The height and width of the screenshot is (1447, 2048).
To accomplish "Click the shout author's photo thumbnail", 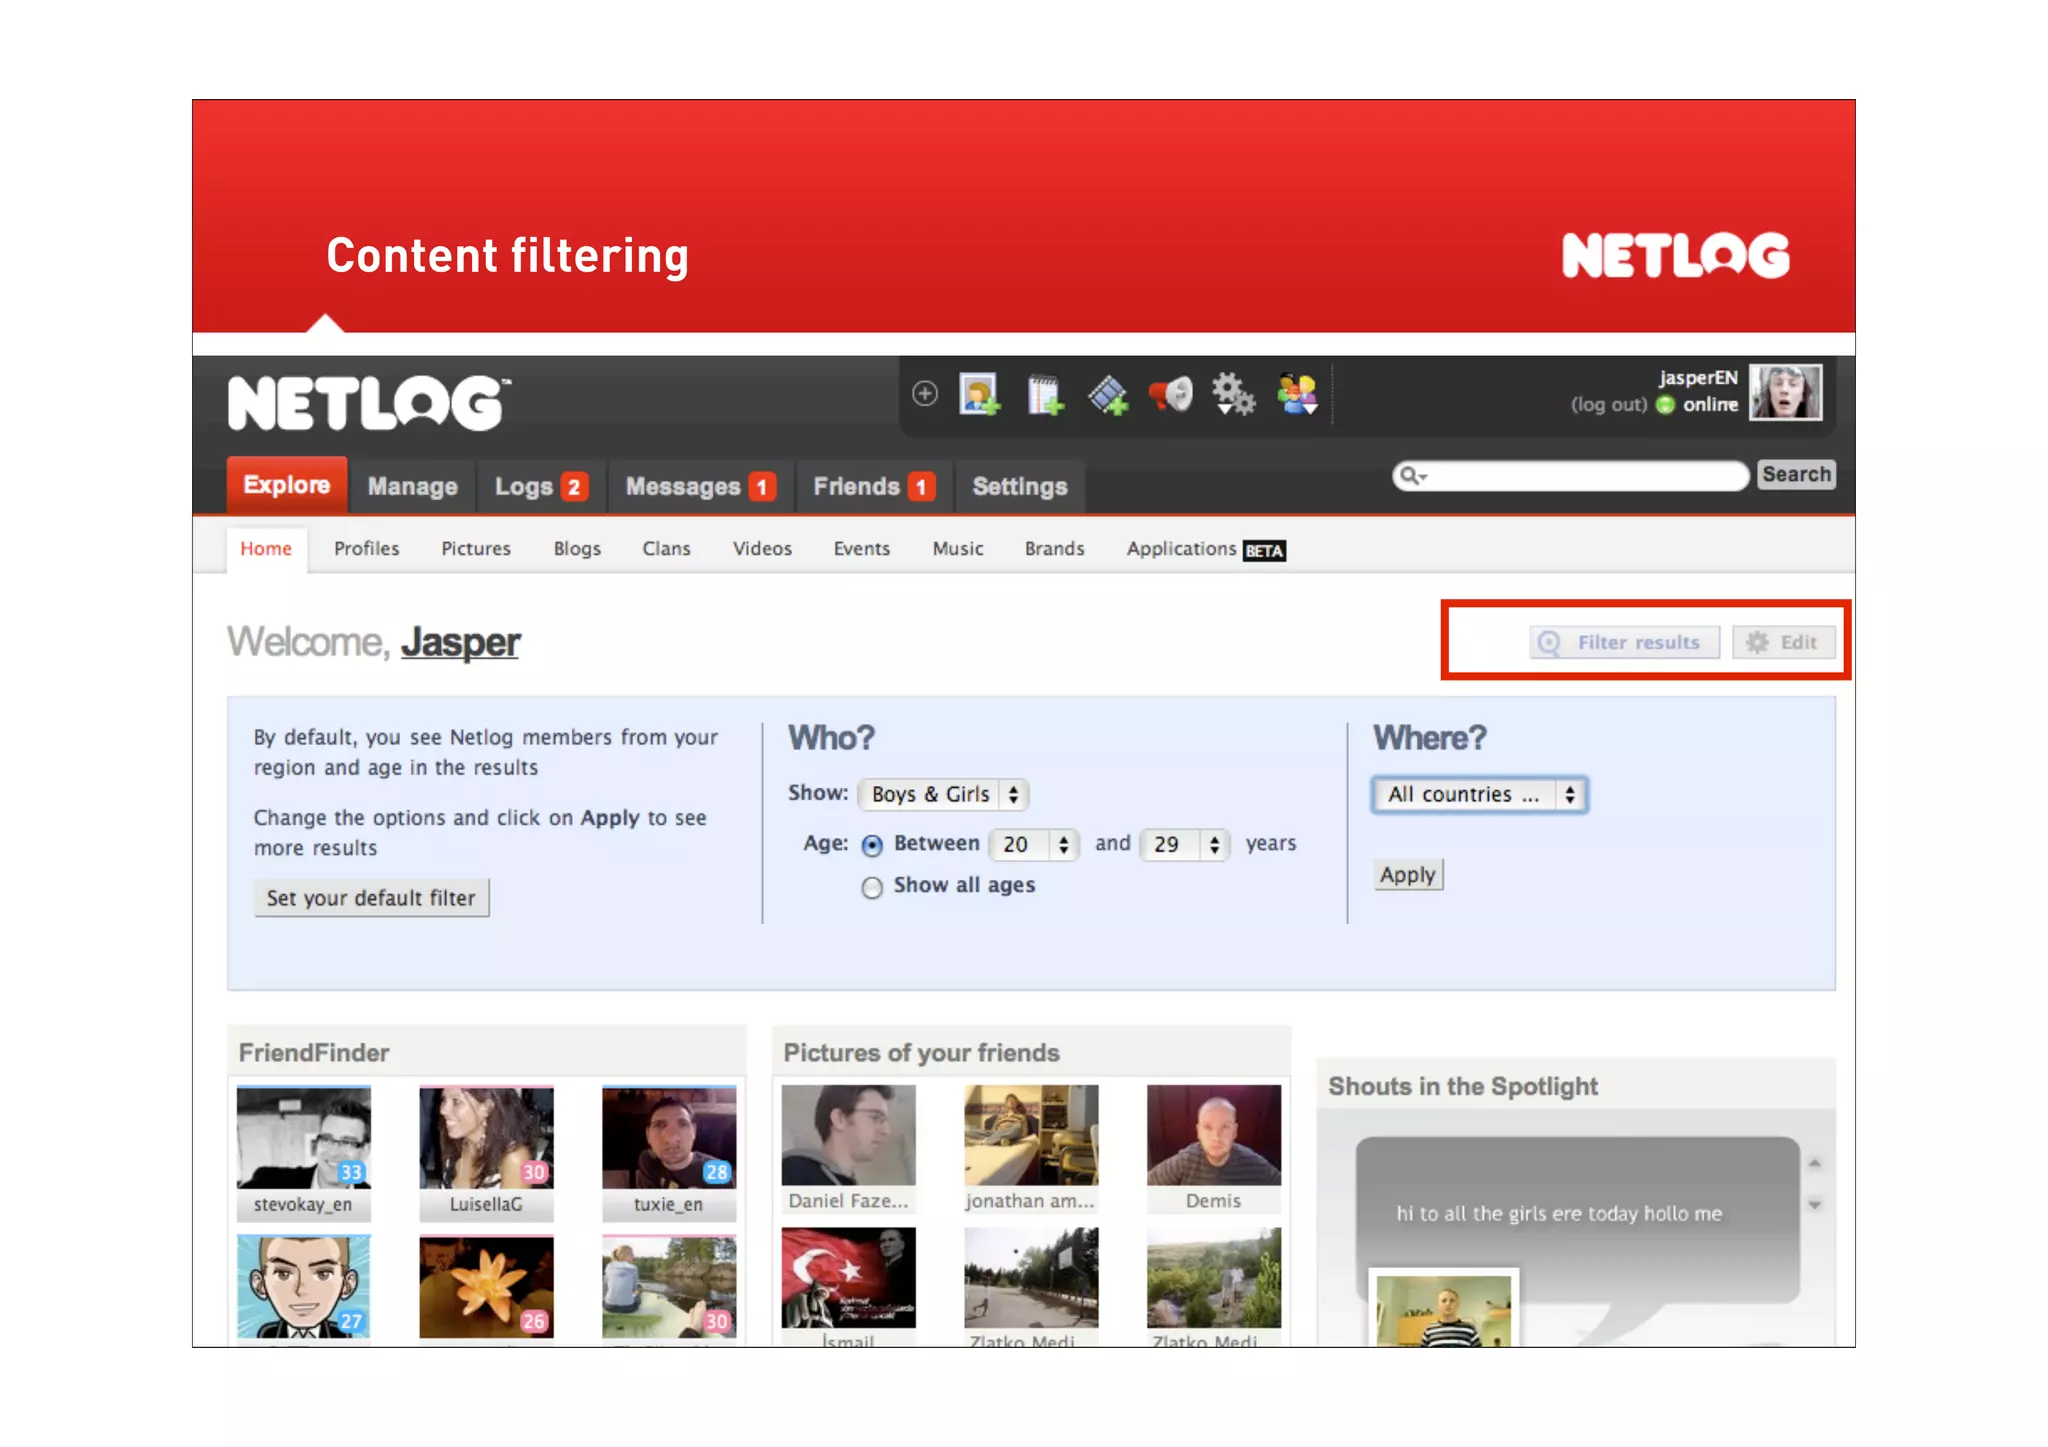I will pos(1444,1310).
